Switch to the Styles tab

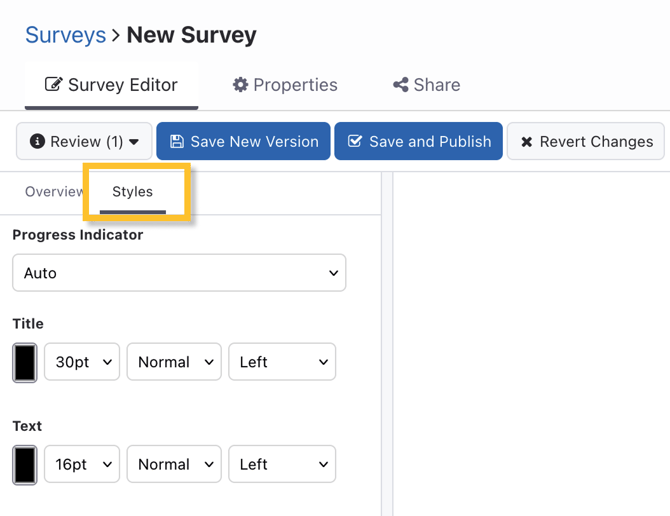[132, 192]
